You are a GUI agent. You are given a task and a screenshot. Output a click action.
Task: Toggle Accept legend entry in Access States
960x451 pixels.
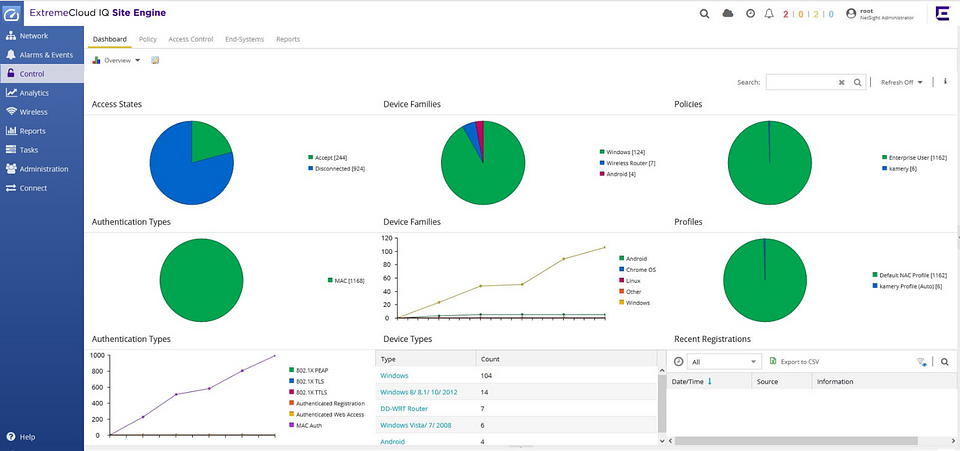click(330, 157)
